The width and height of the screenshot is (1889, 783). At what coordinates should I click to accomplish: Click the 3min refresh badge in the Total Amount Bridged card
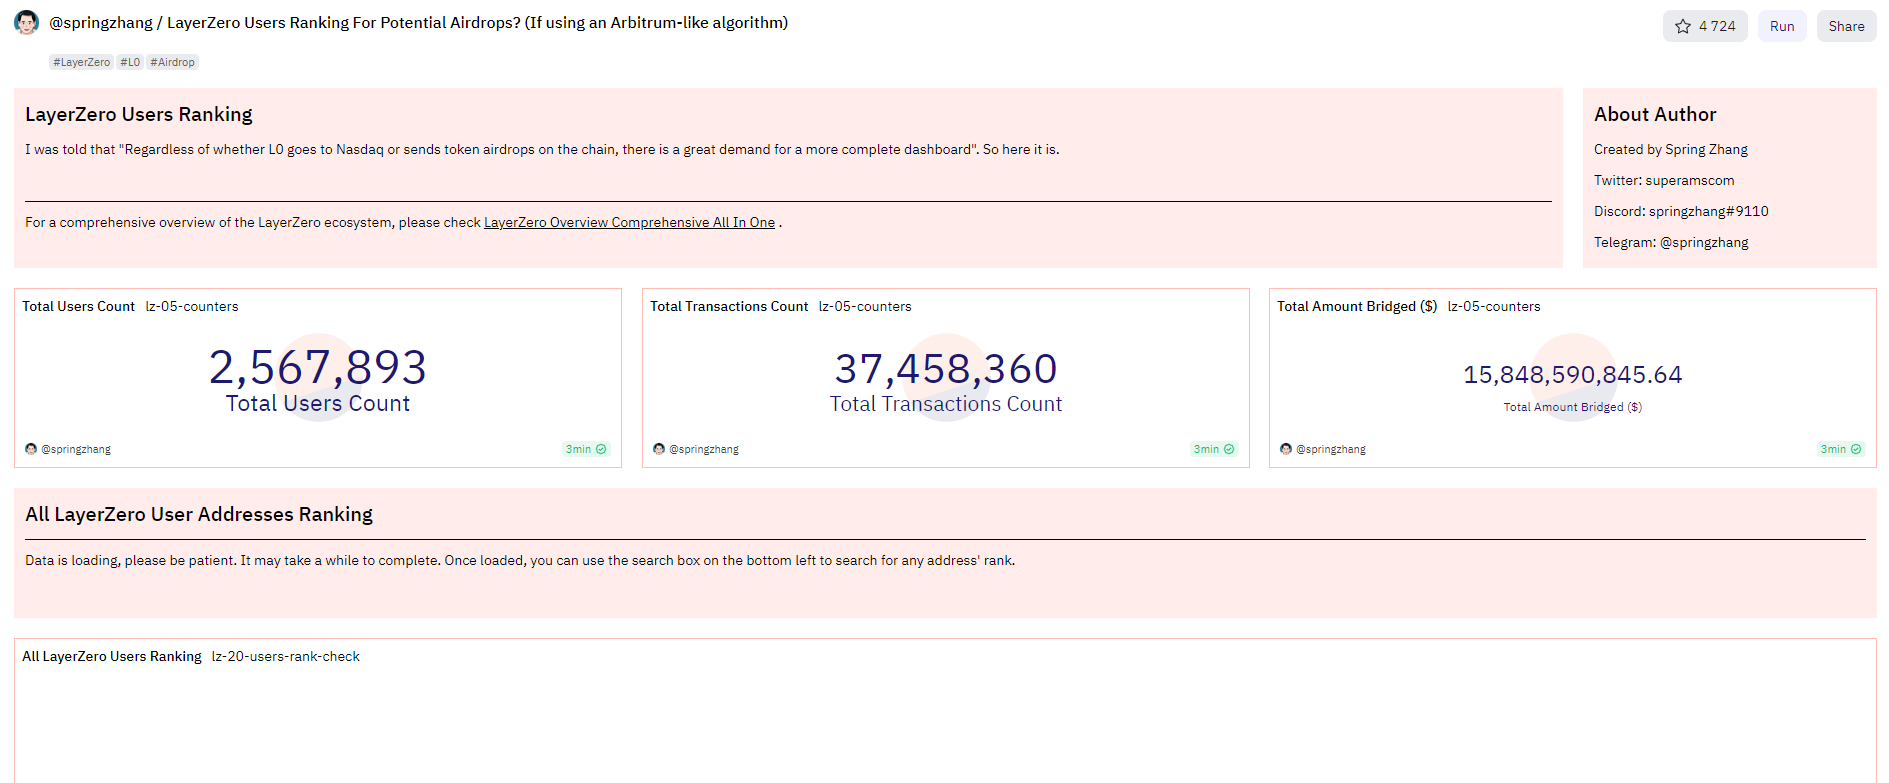1841,449
